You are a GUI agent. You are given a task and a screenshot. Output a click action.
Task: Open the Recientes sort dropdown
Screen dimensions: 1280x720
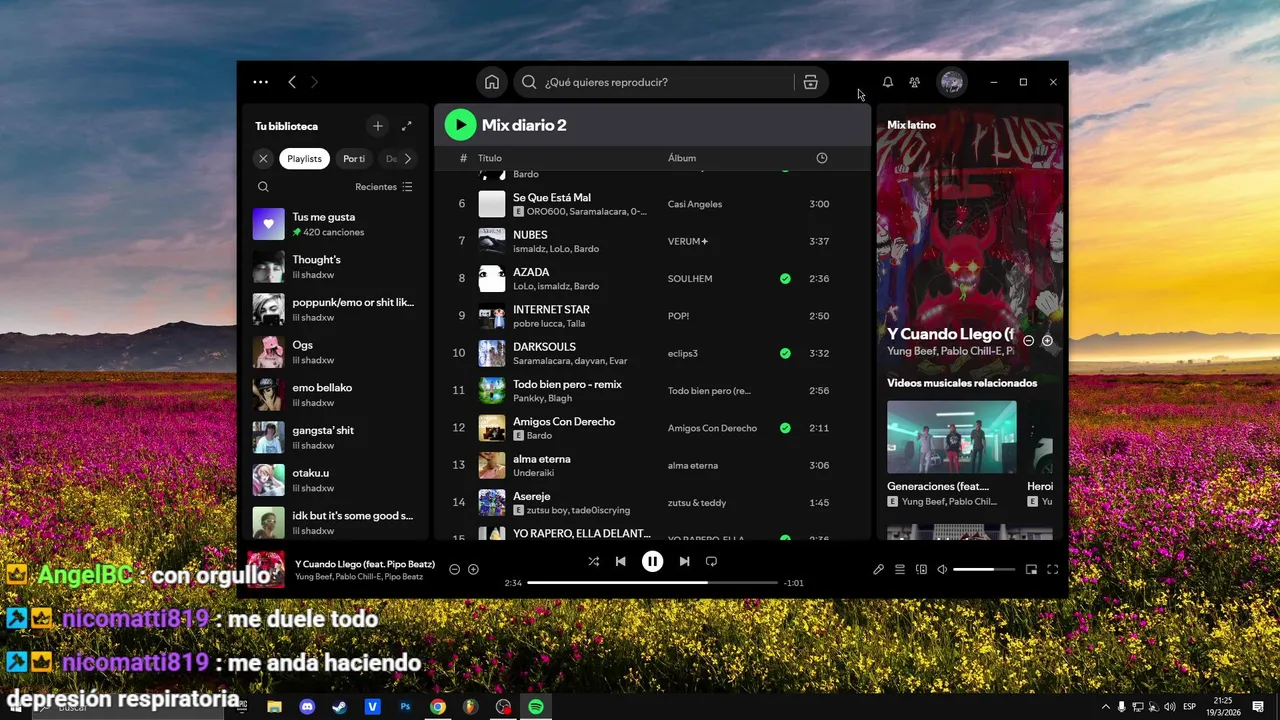(x=384, y=187)
